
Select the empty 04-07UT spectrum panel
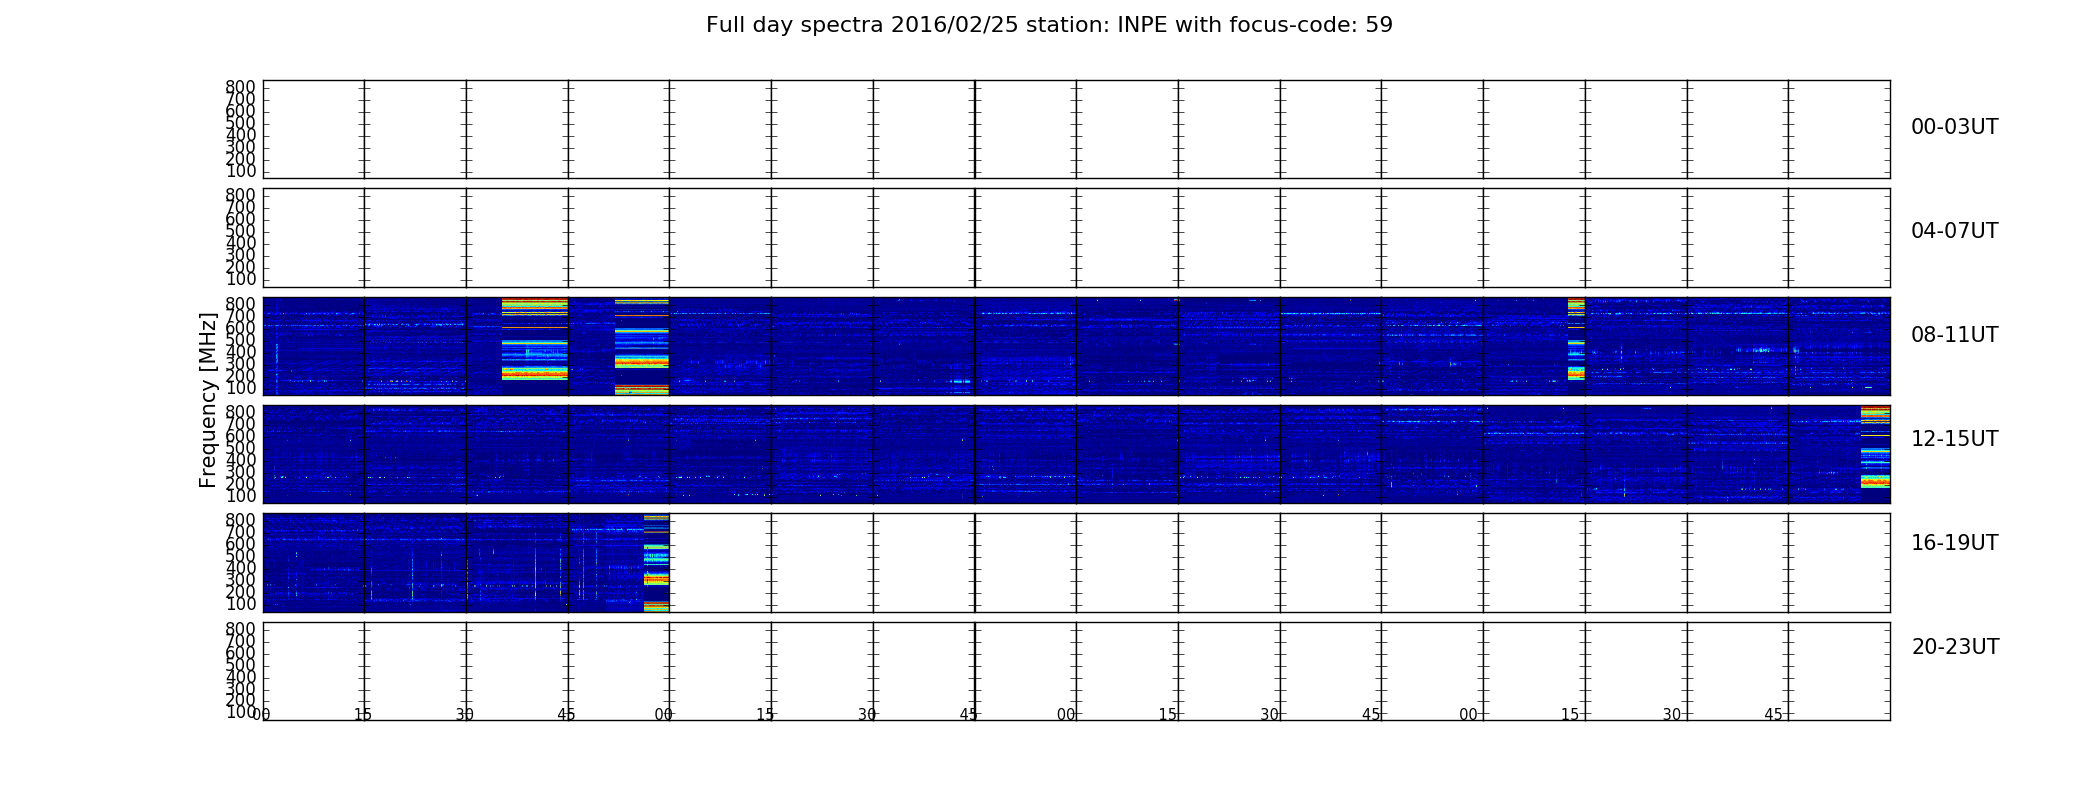[x=1076, y=237]
